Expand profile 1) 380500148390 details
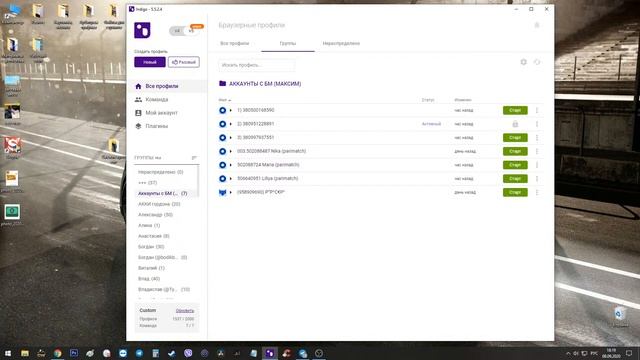Image resolution: width=640 pixels, height=360 pixels. click(231, 110)
